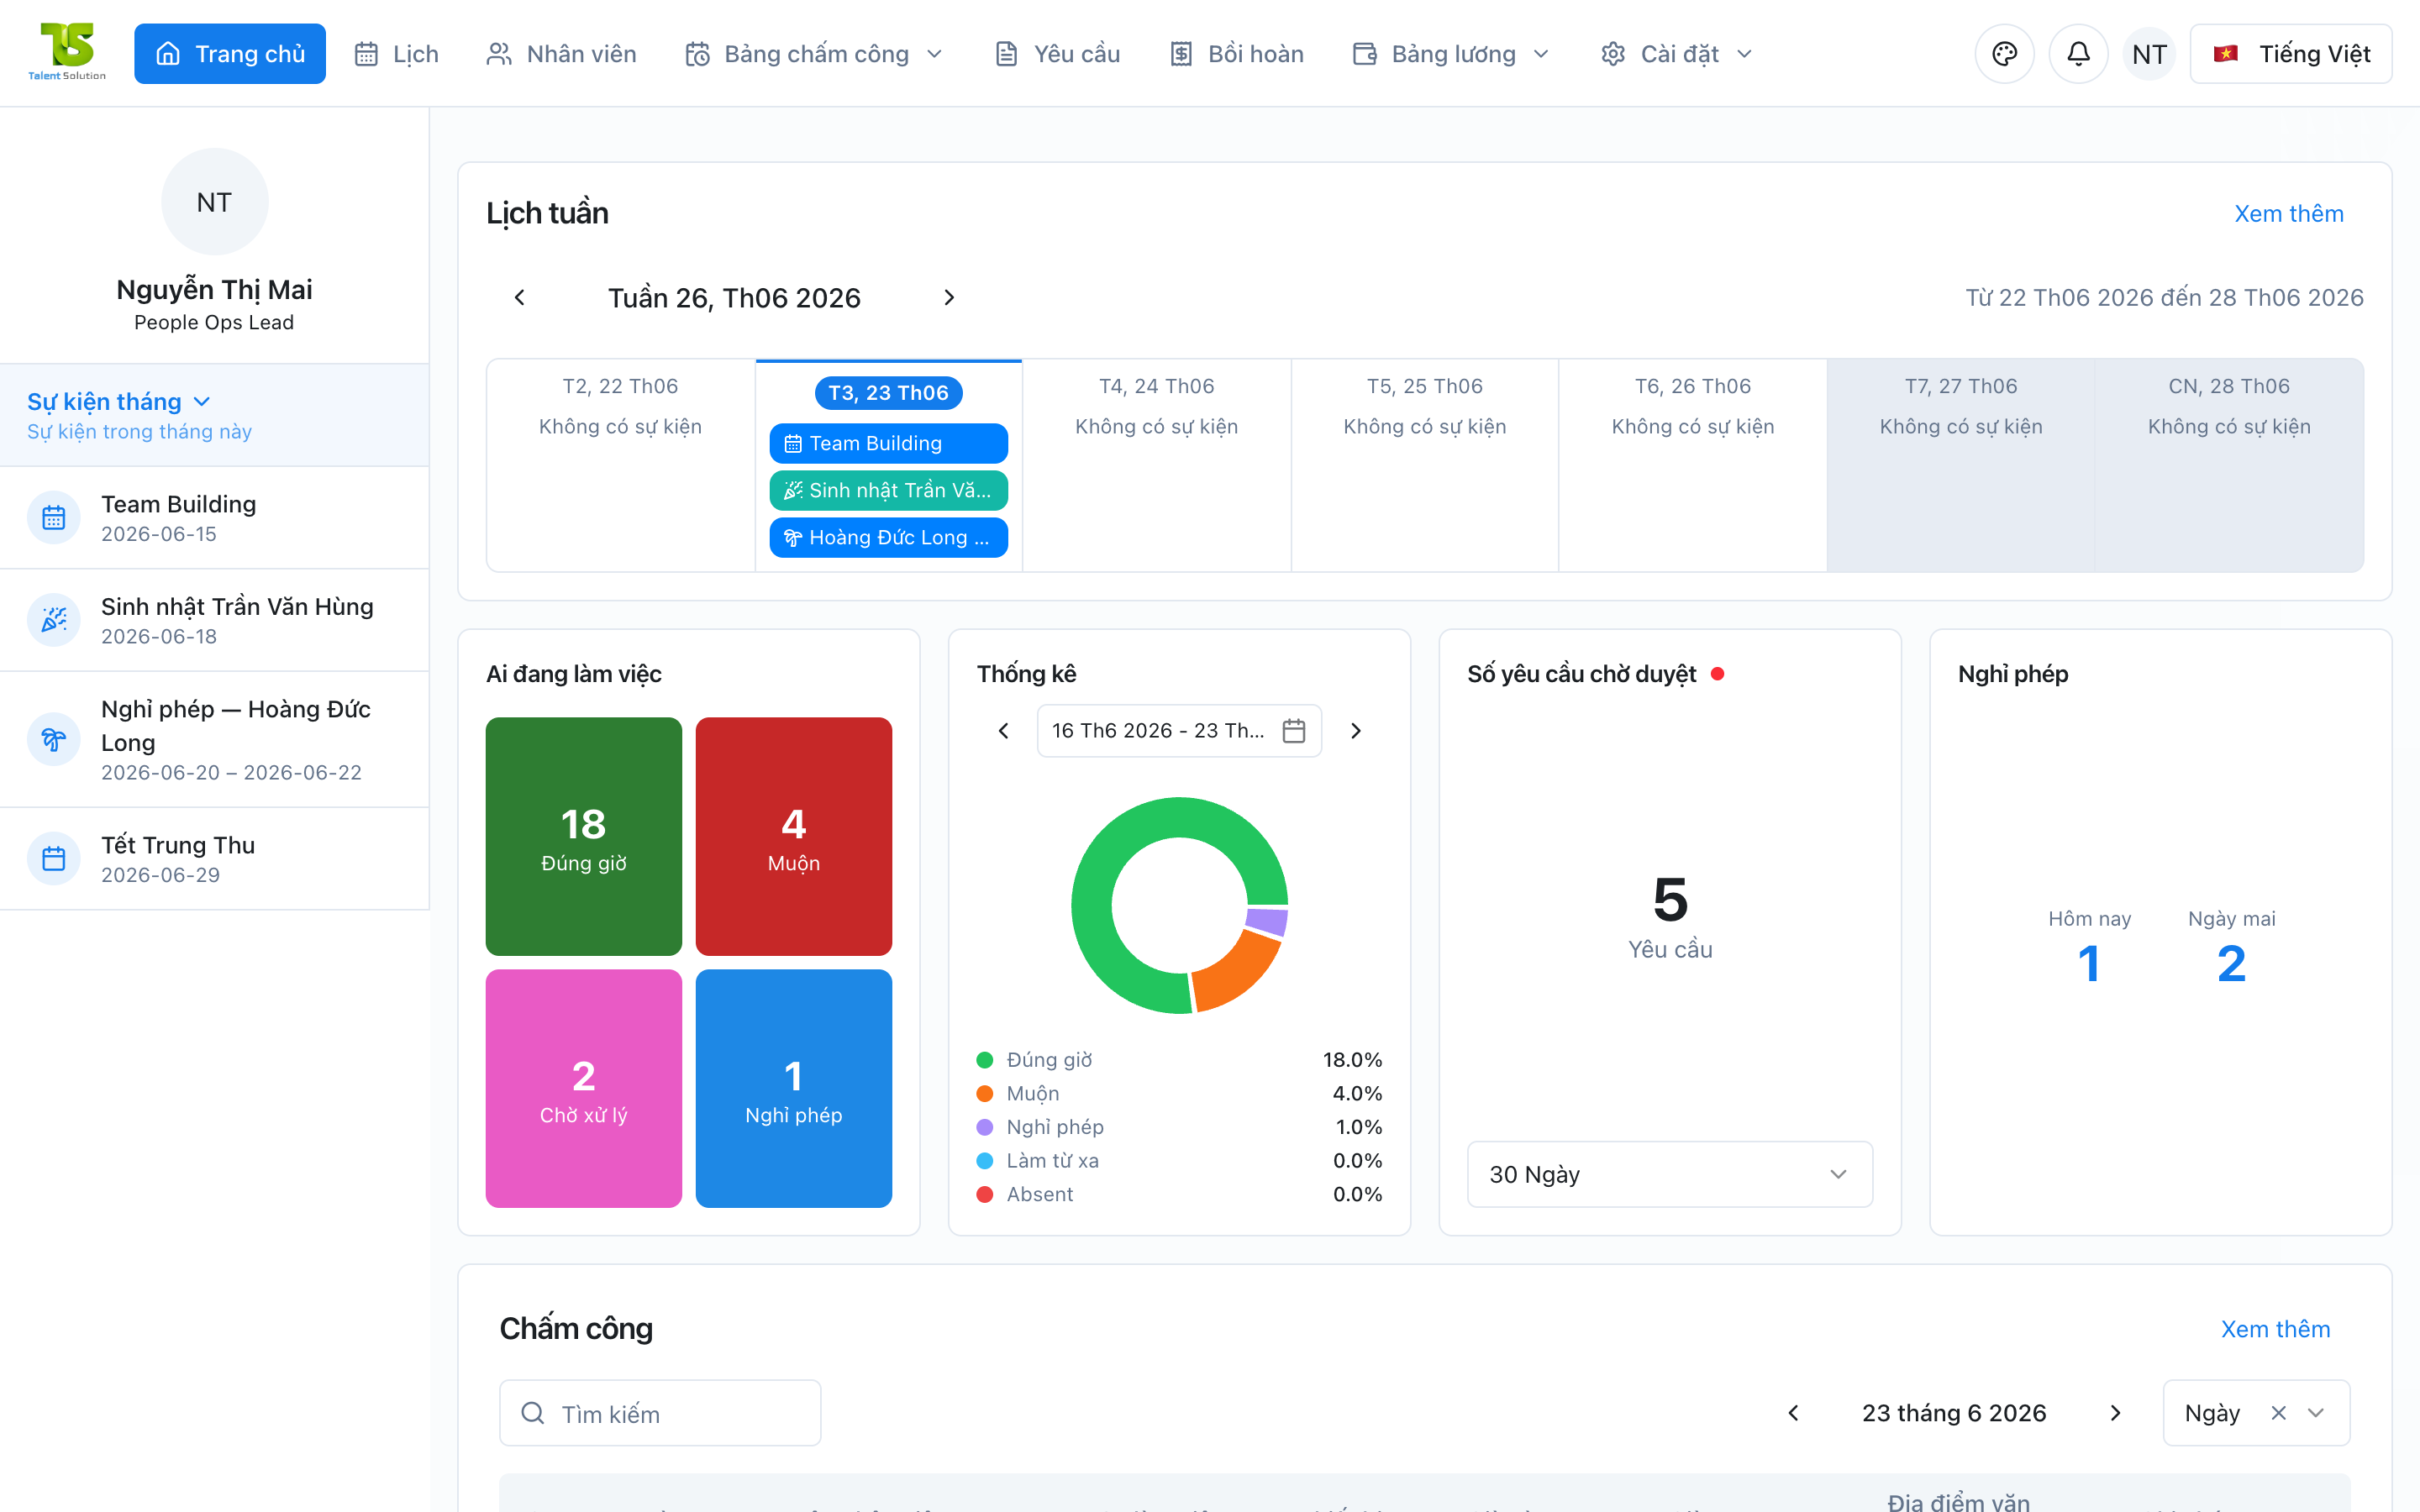Click the Talent Solution logo

pos(67,52)
